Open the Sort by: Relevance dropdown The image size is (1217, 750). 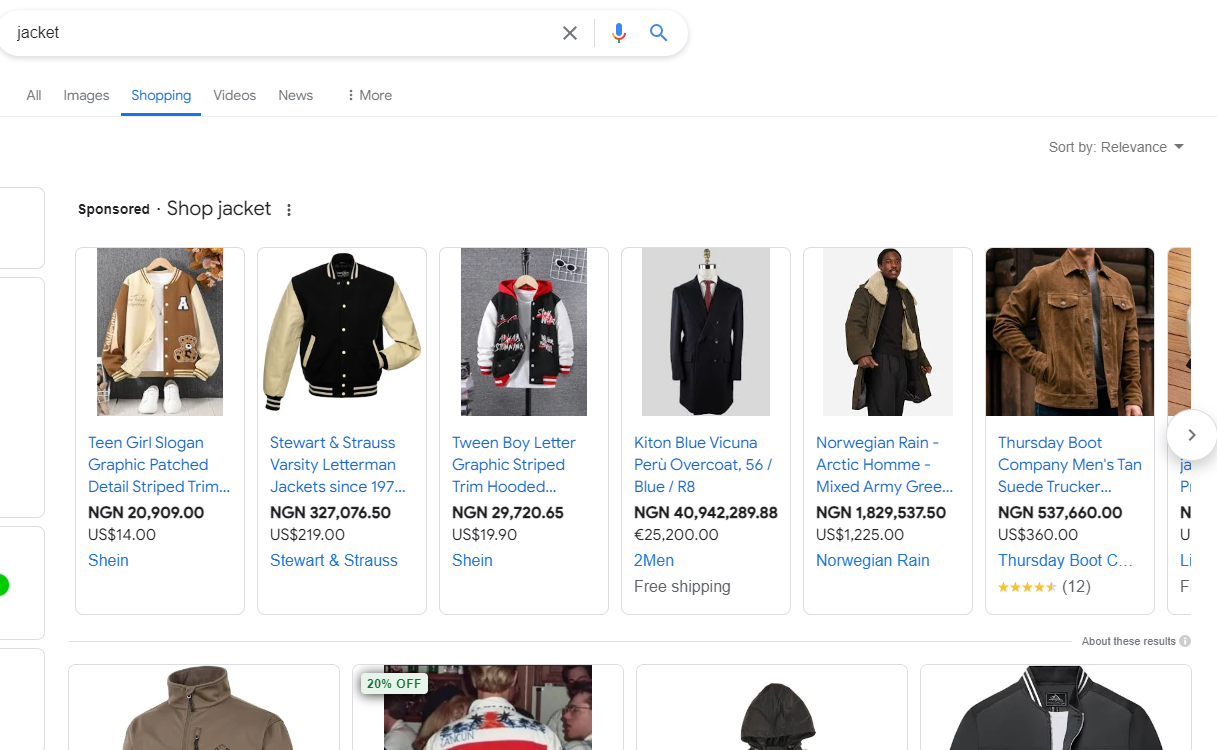[1116, 147]
